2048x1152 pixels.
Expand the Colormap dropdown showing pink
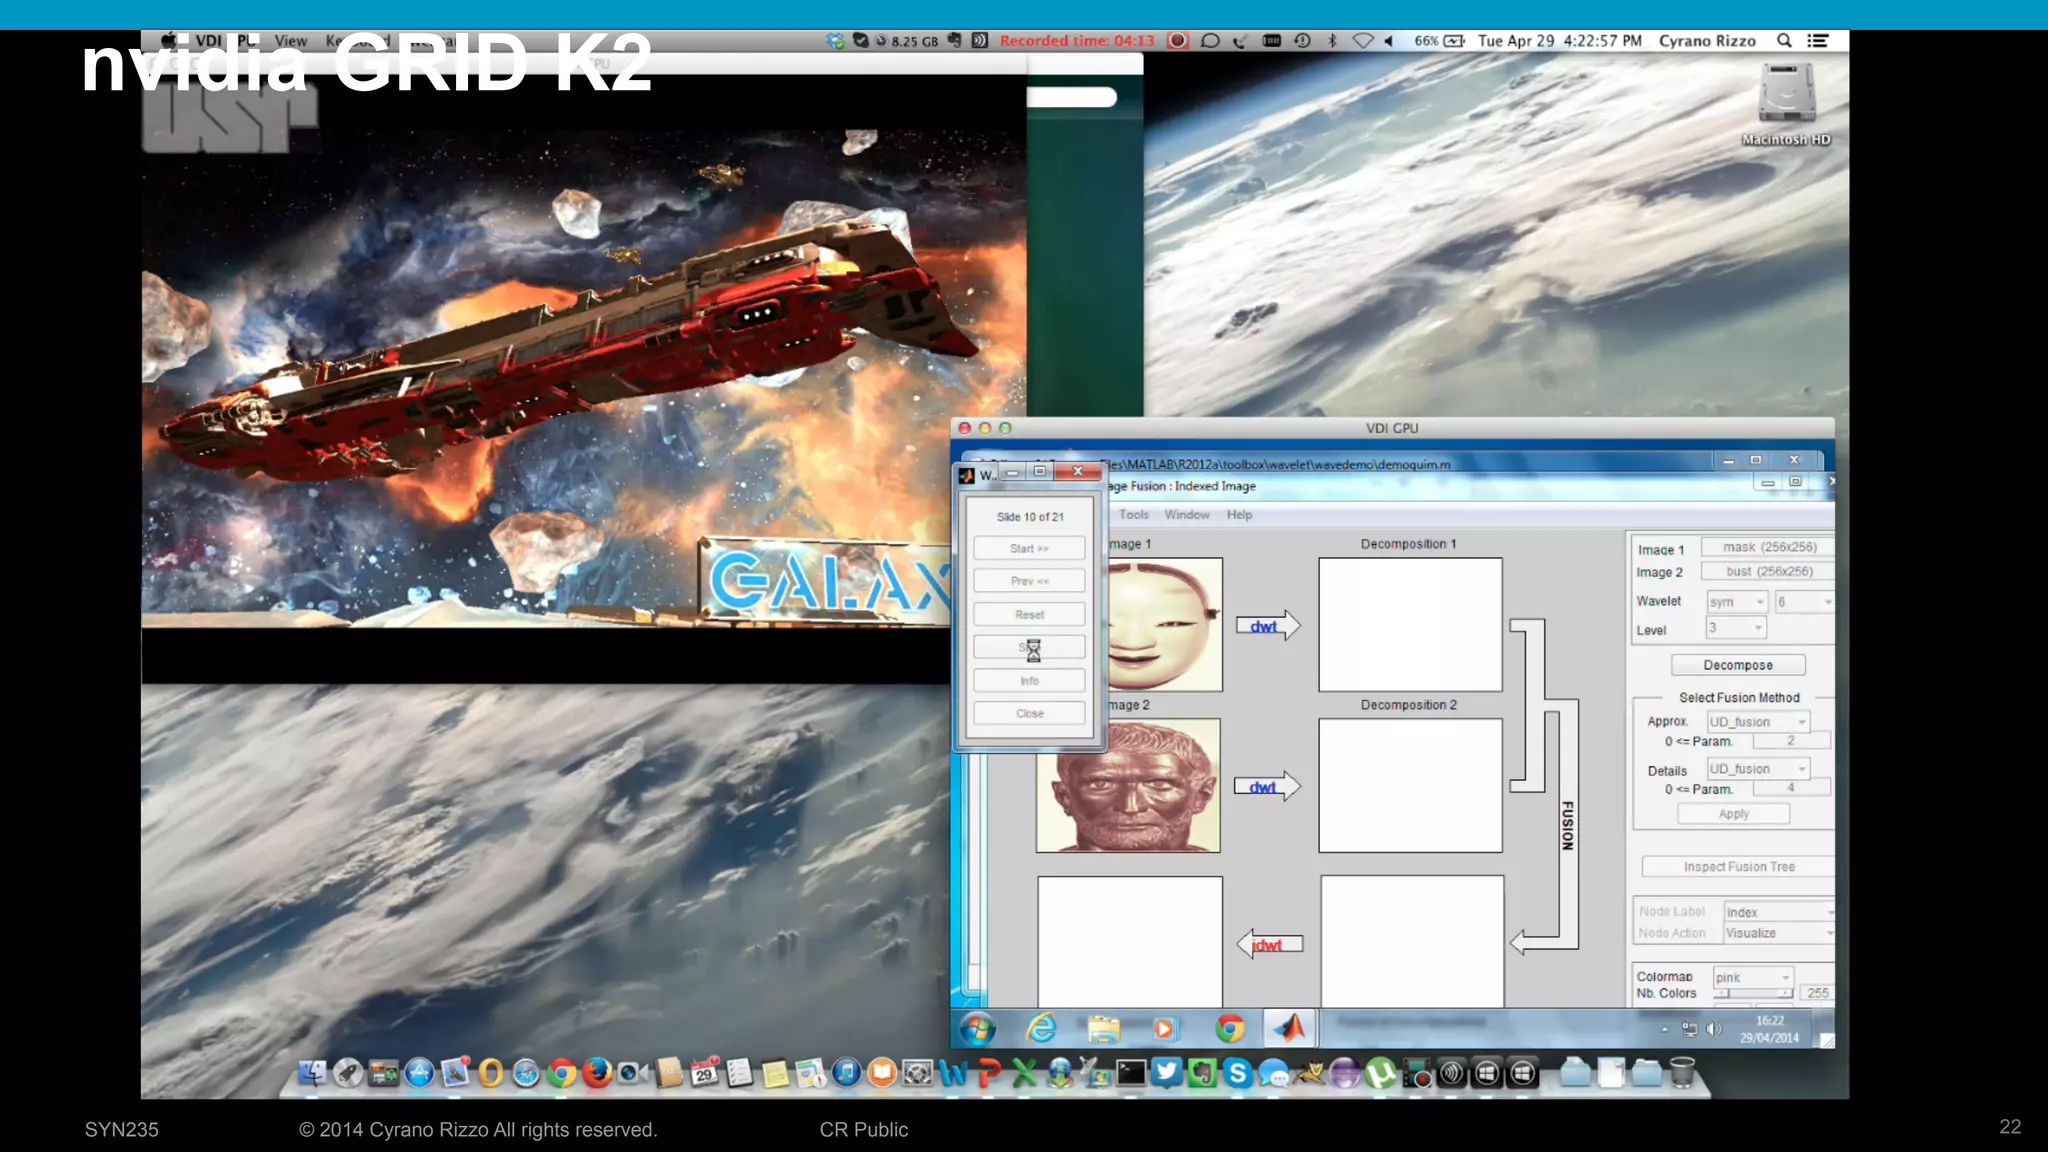click(x=1752, y=977)
